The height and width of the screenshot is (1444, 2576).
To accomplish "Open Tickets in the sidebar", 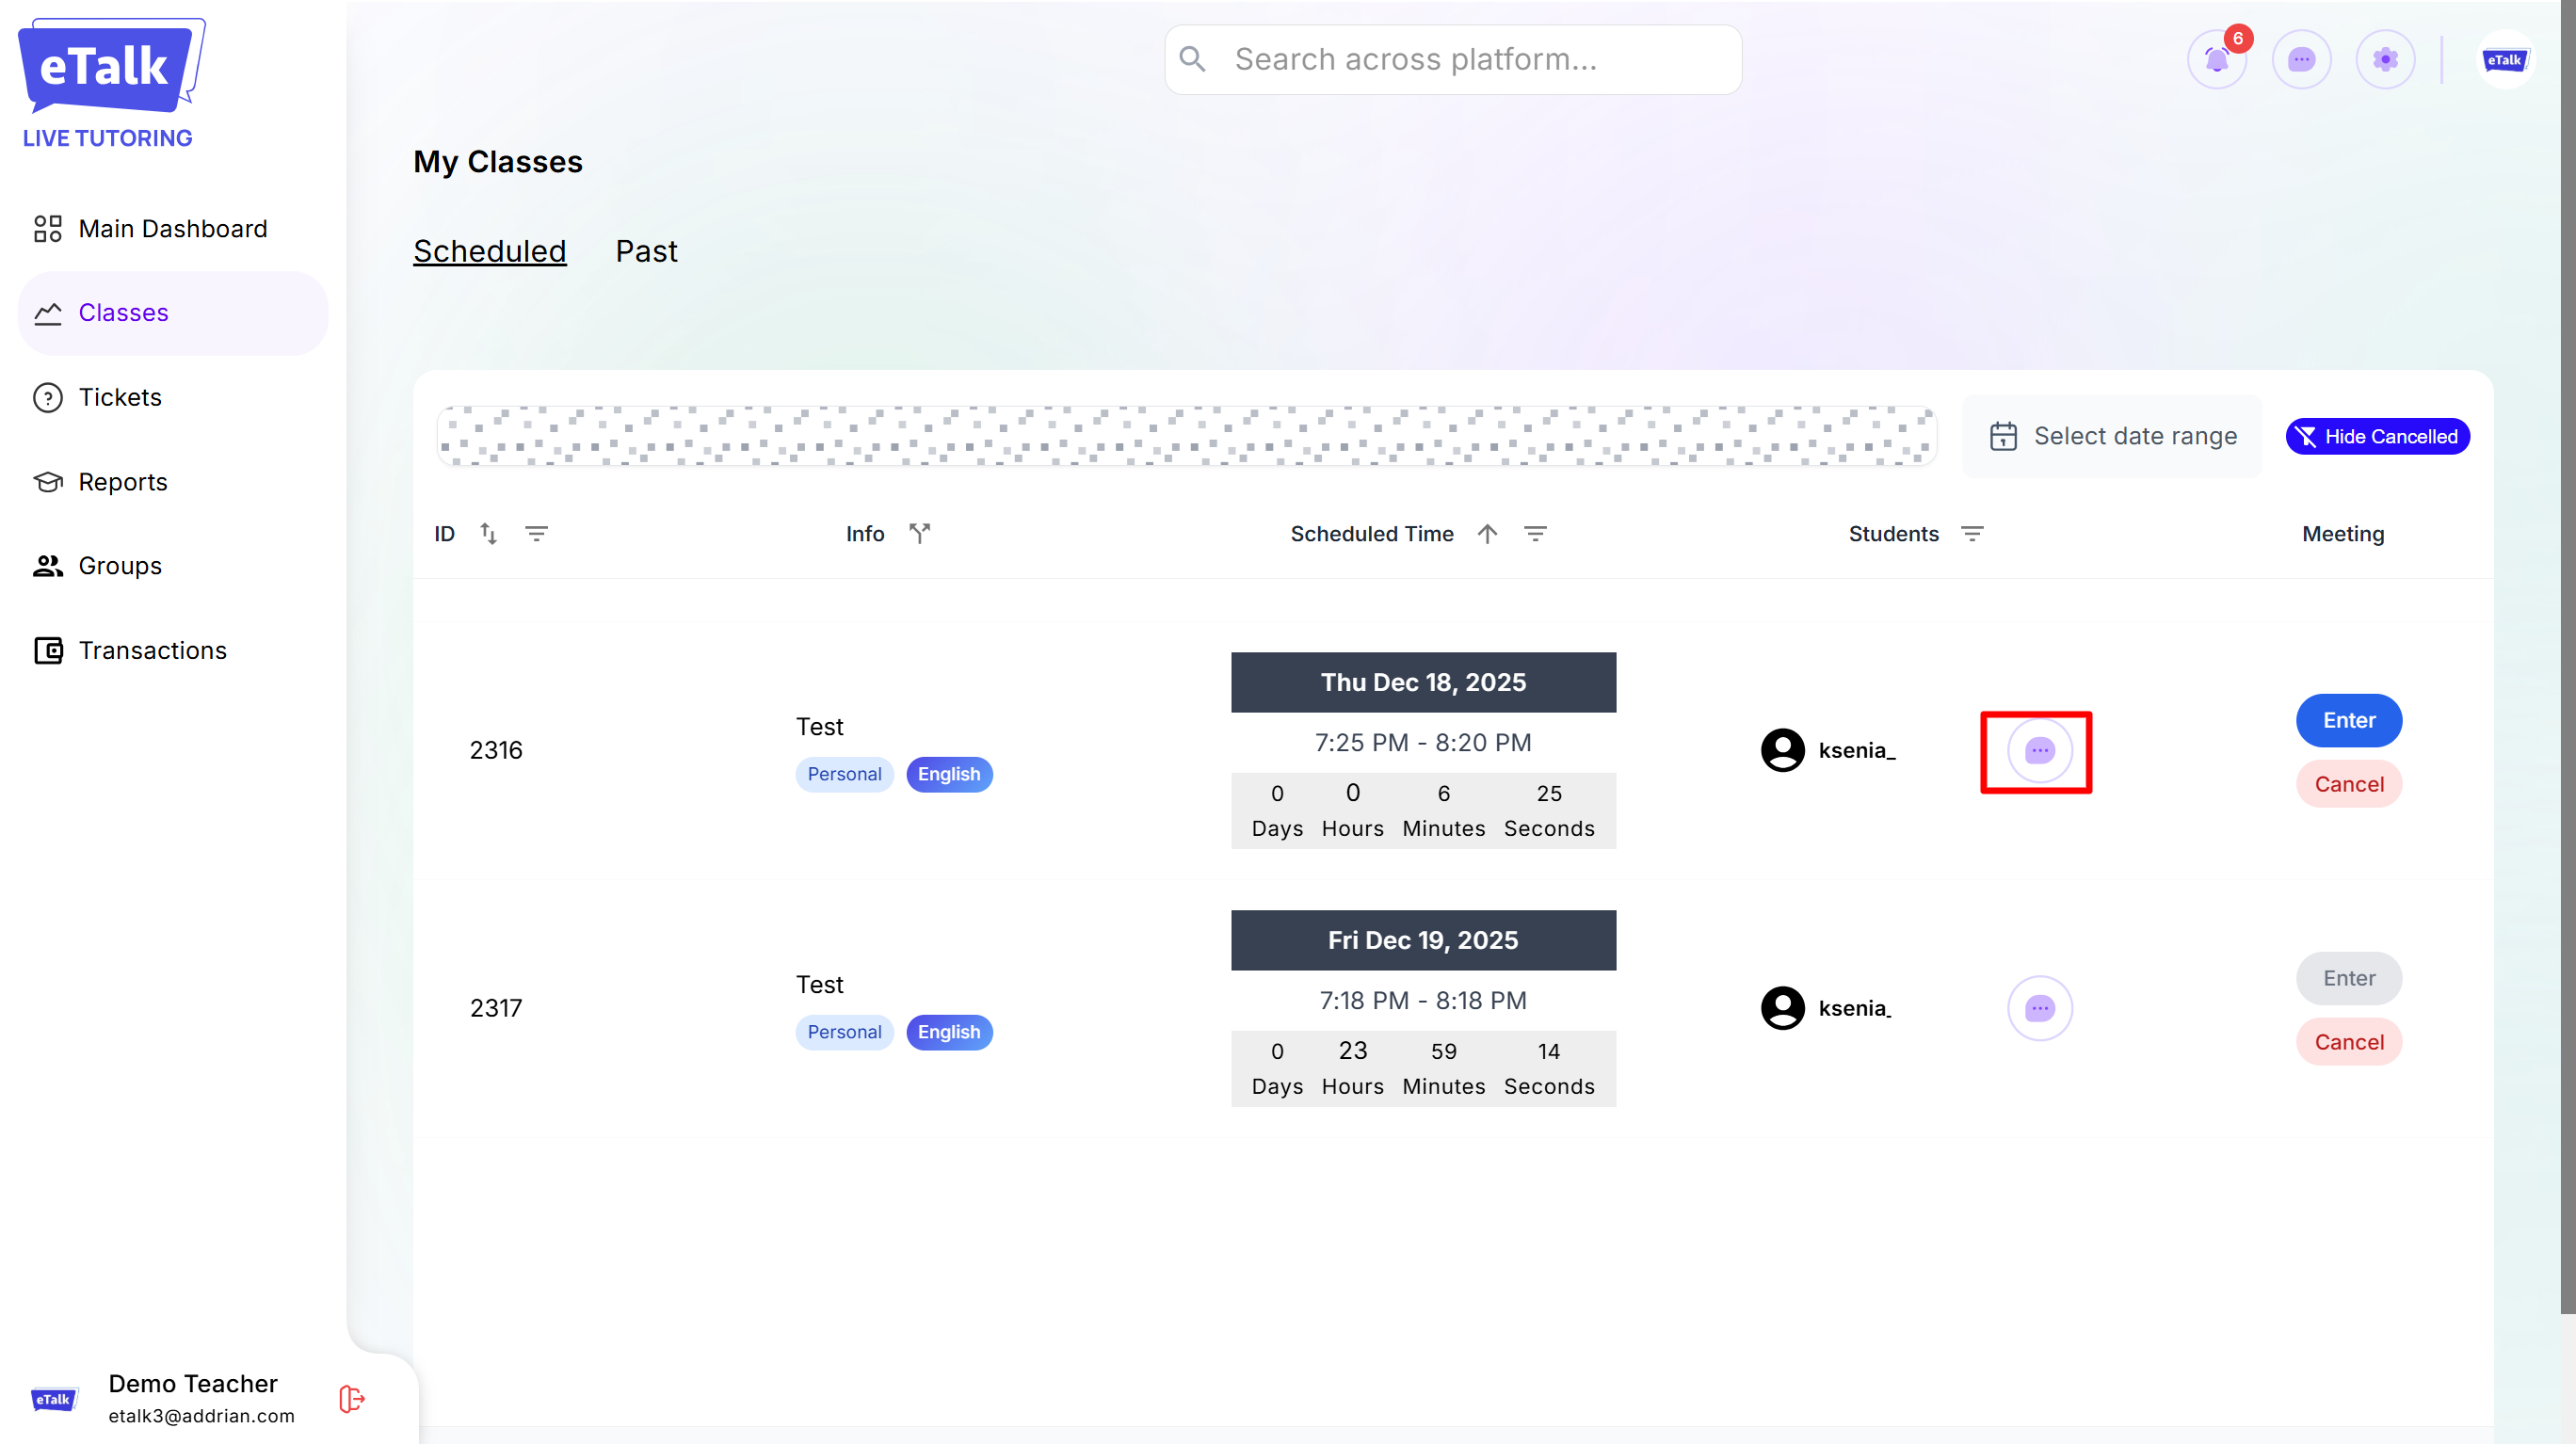I will (x=120, y=397).
